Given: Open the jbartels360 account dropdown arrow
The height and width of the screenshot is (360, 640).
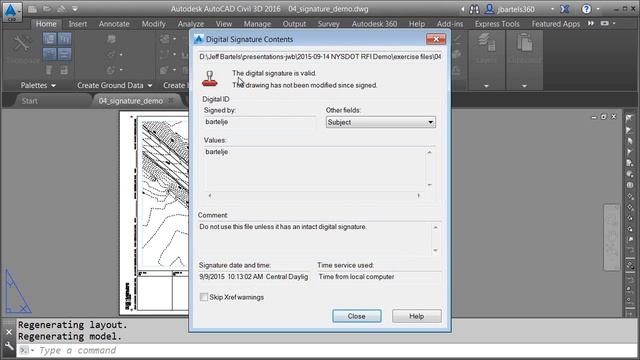Looking at the screenshot, I should click(552, 9).
